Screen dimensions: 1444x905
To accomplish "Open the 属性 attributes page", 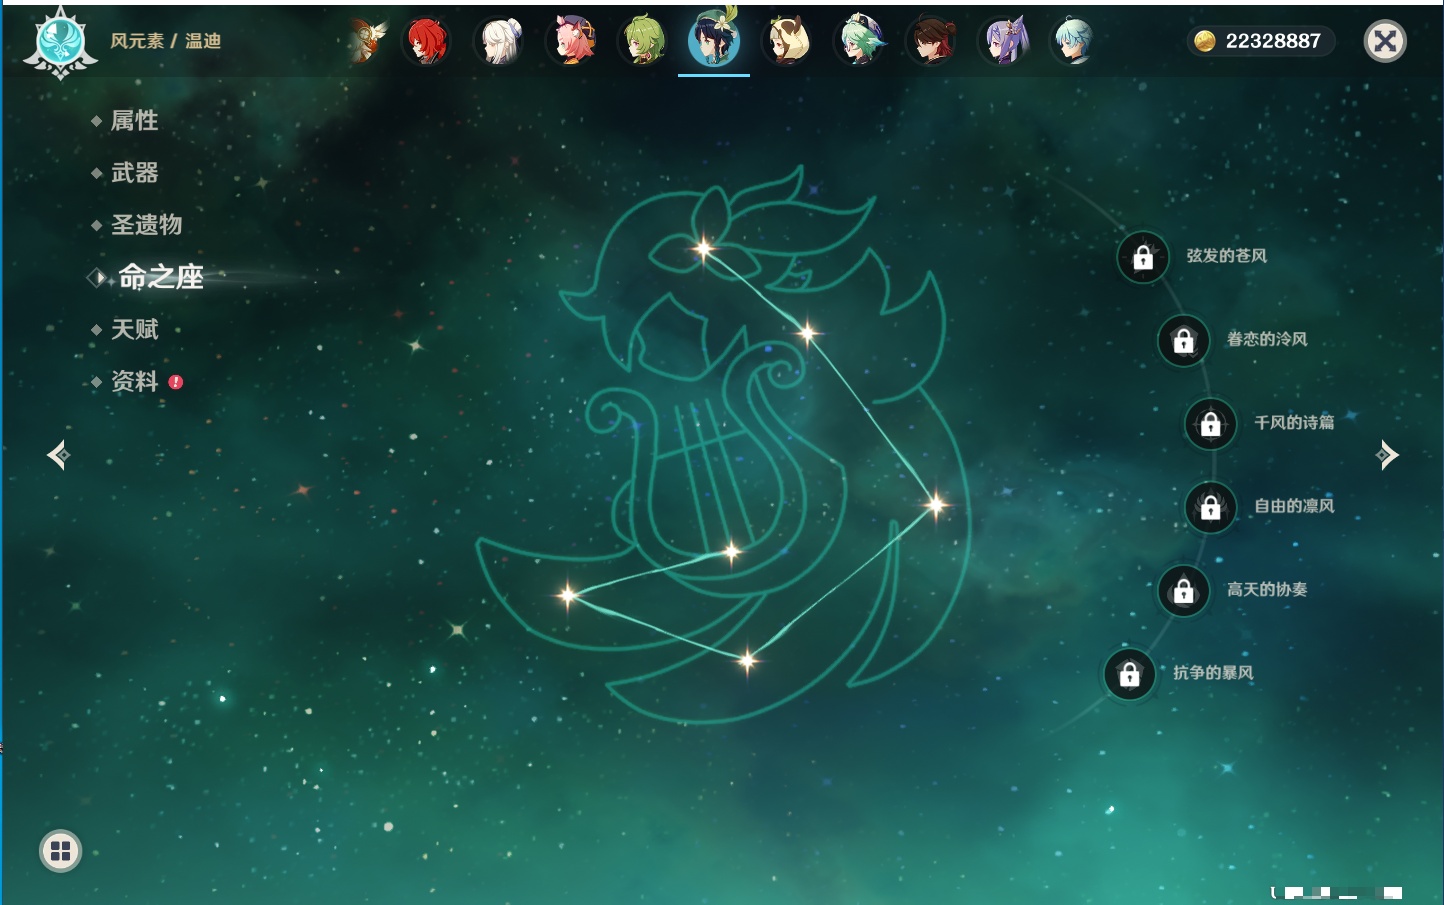I will point(134,121).
